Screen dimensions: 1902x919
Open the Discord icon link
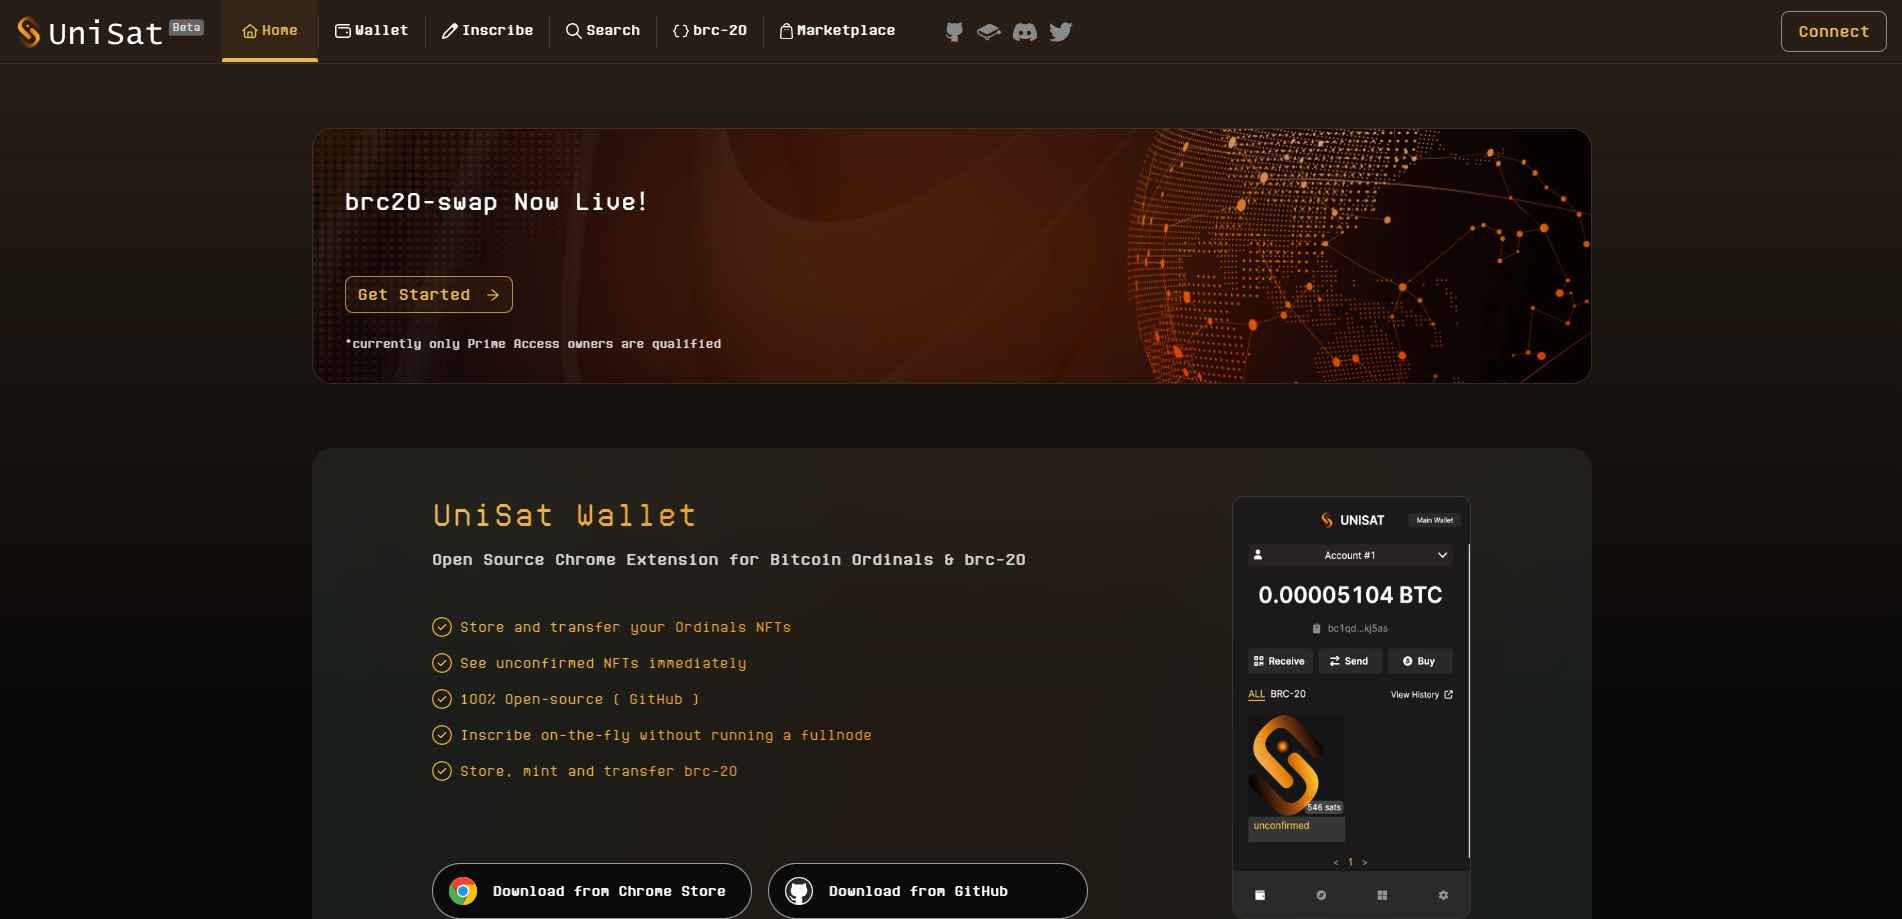pos(1025,32)
